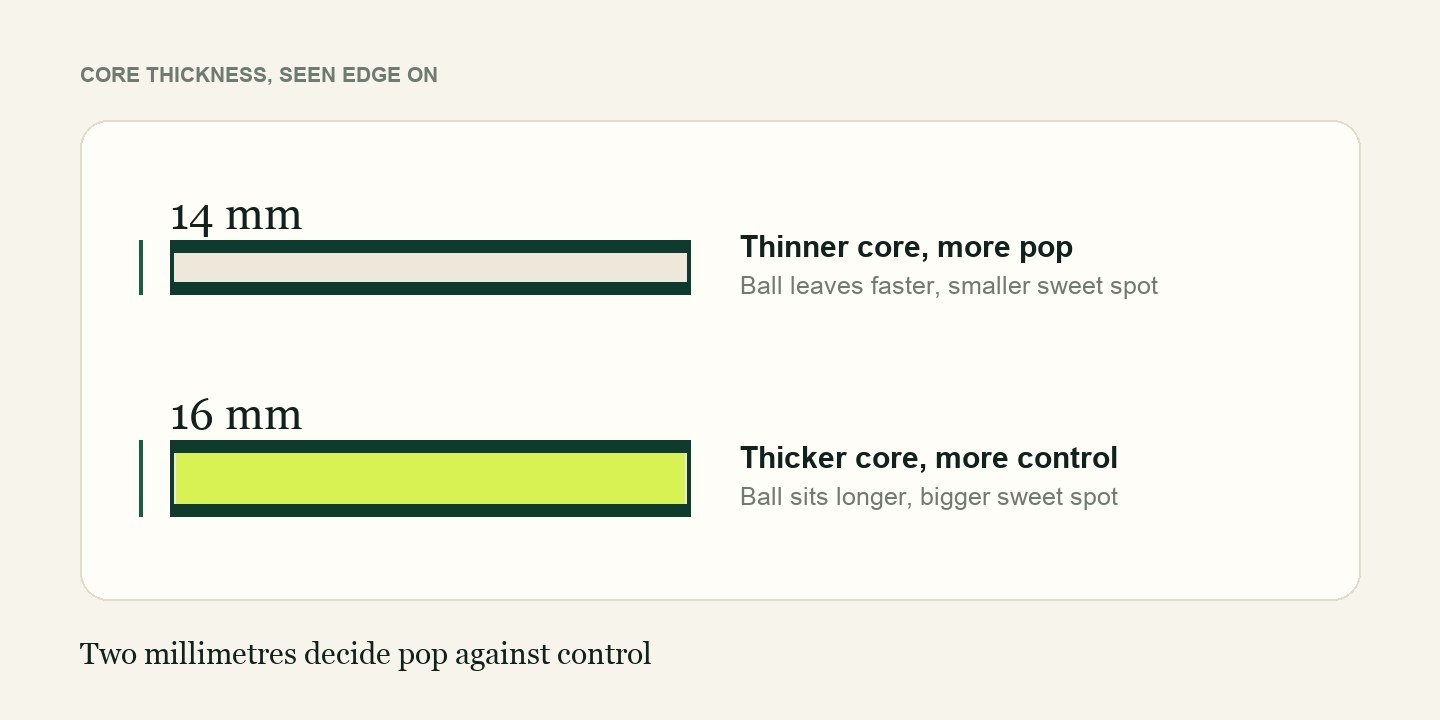Click the 16 mm thickness label
Image resolution: width=1440 pixels, height=720 pixels.
click(236, 416)
